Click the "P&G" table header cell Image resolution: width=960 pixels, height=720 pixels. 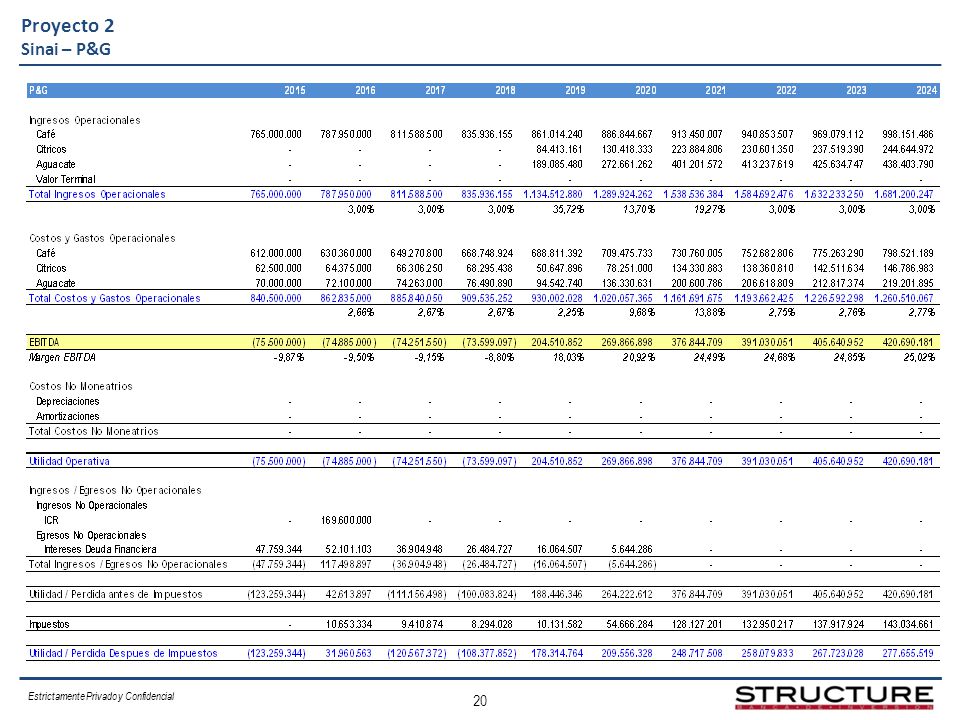point(38,90)
